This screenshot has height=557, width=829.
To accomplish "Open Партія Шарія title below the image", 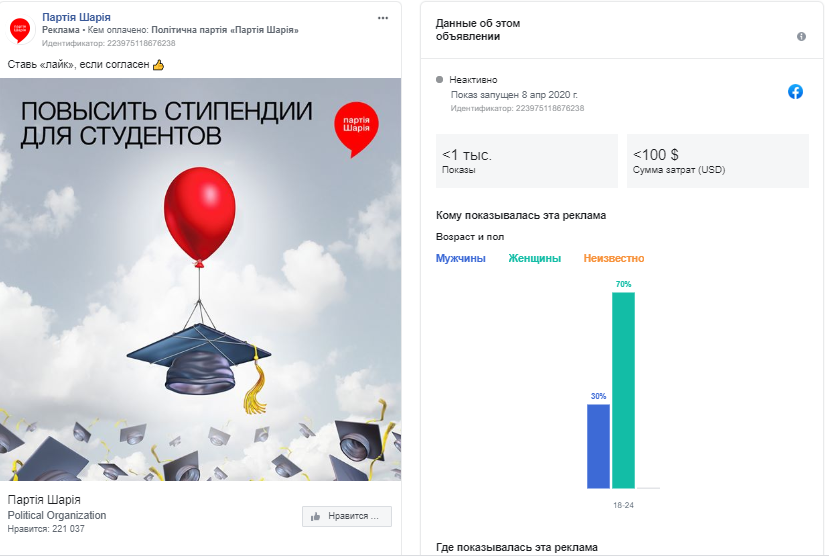I will click(x=44, y=499).
